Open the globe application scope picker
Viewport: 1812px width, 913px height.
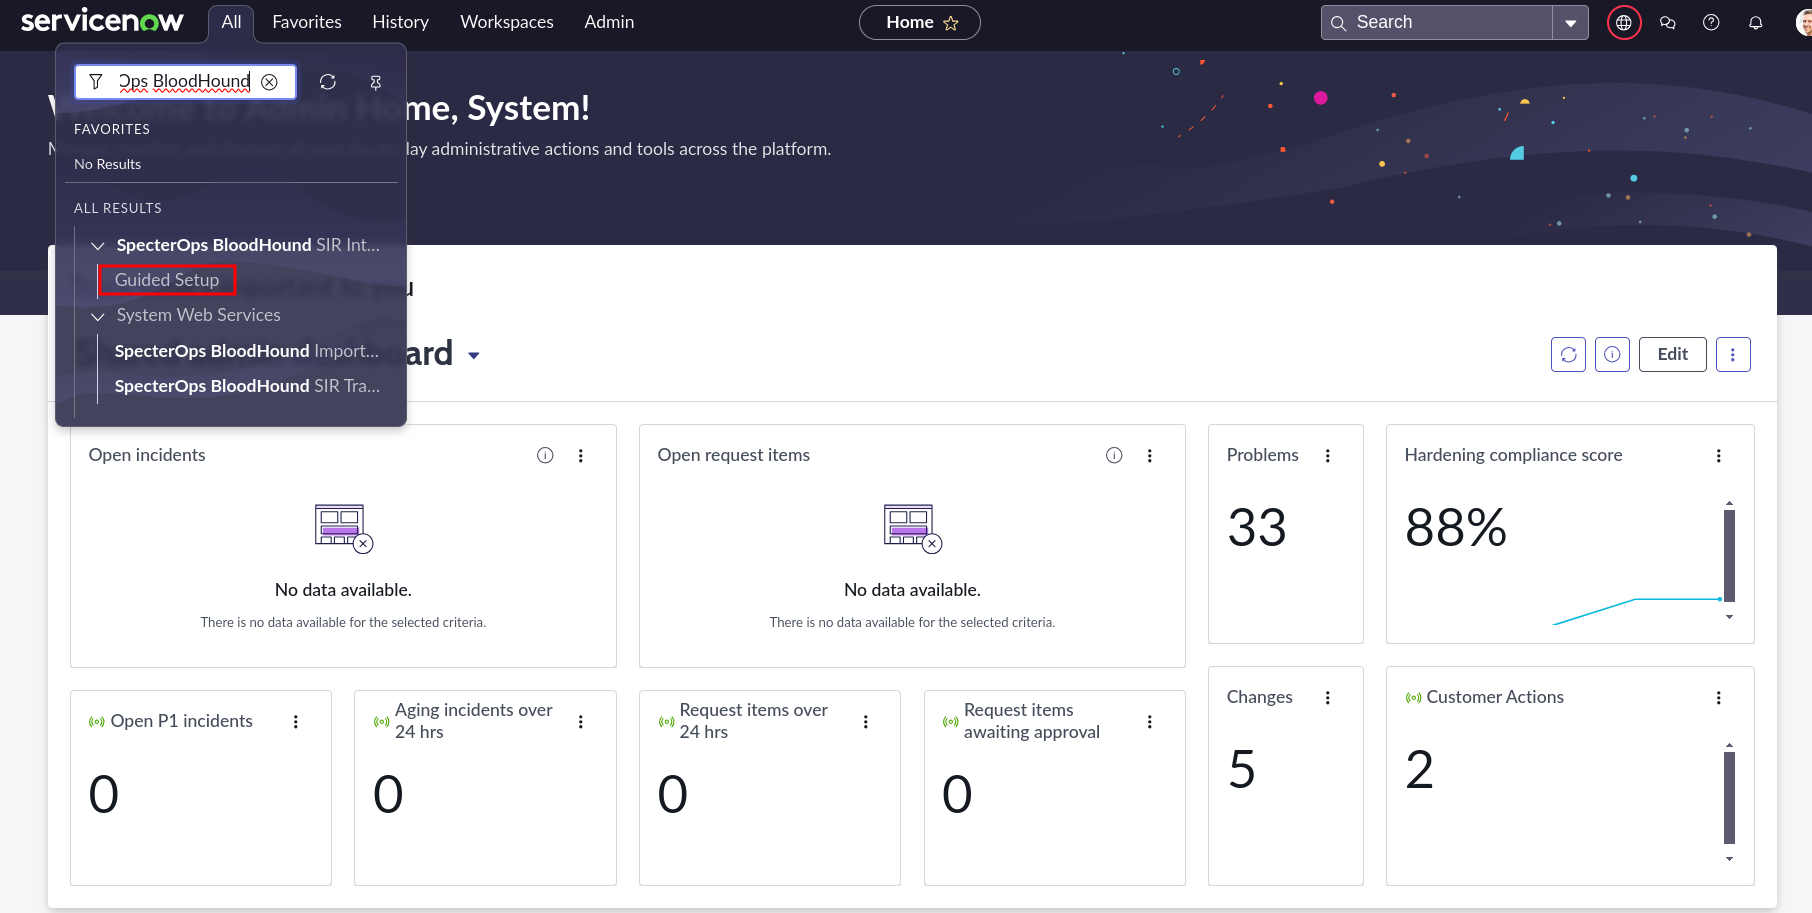(1624, 22)
